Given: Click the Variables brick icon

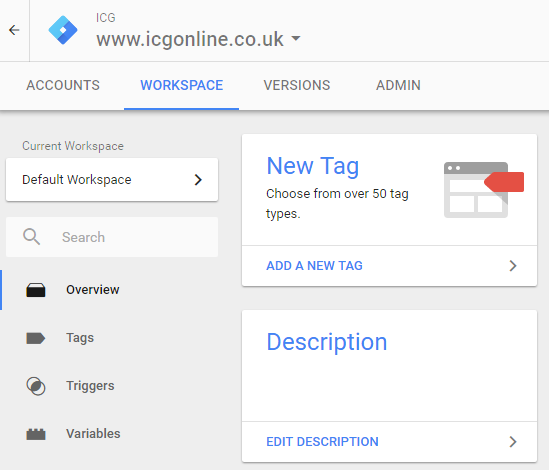Looking at the screenshot, I should [36, 434].
